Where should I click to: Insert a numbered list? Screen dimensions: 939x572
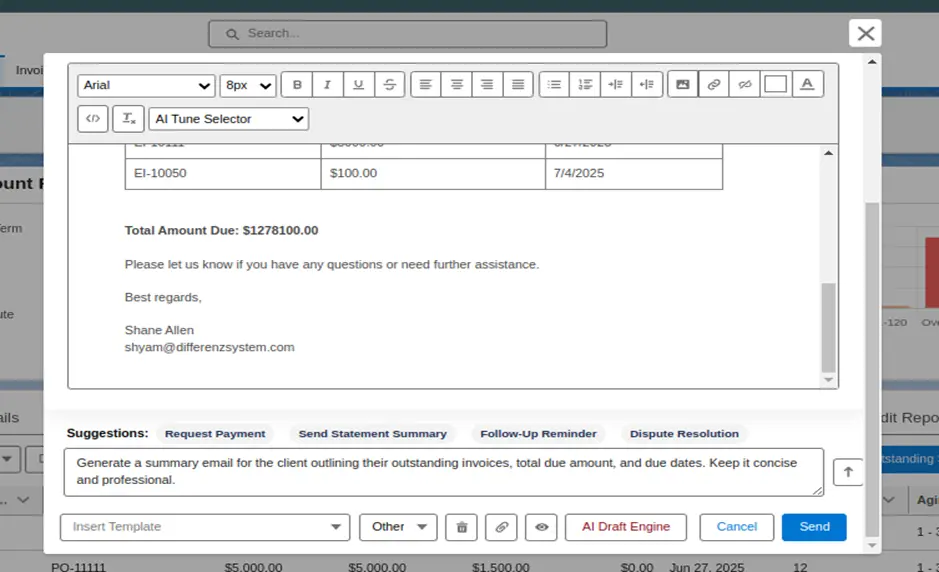pyautogui.click(x=585, y=84)
